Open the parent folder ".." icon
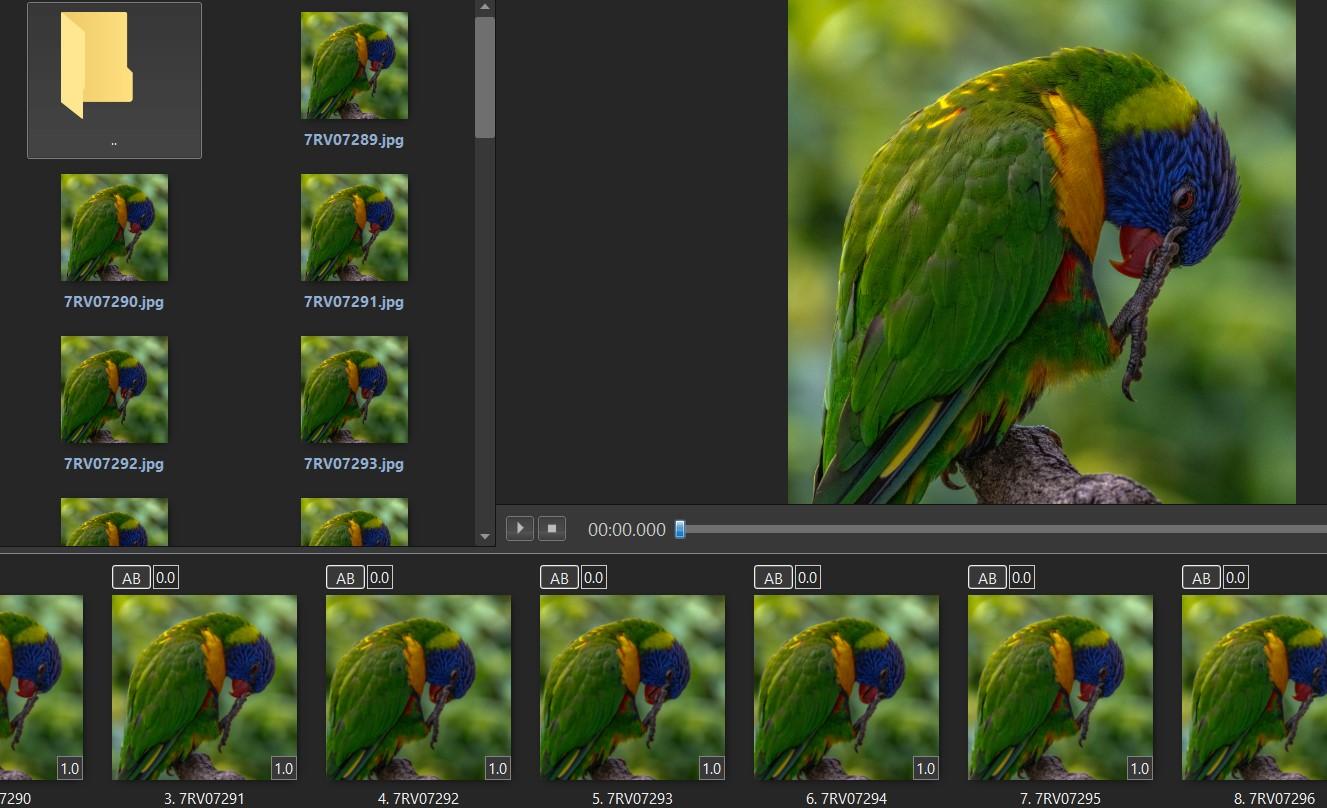Screen dimensions: 1327x808 [x=96, y=66]
